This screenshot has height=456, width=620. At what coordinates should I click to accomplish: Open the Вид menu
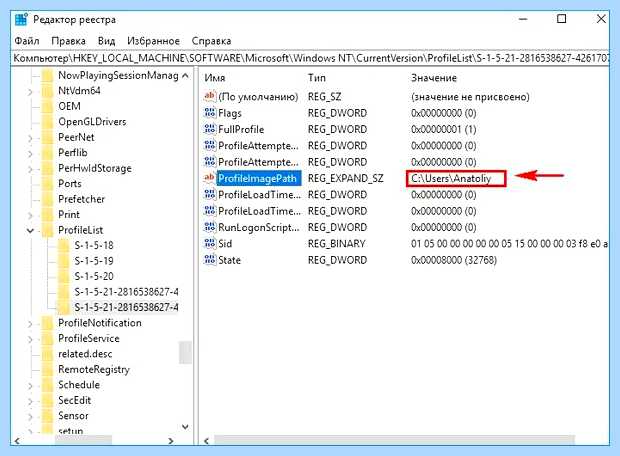point(106,41)
